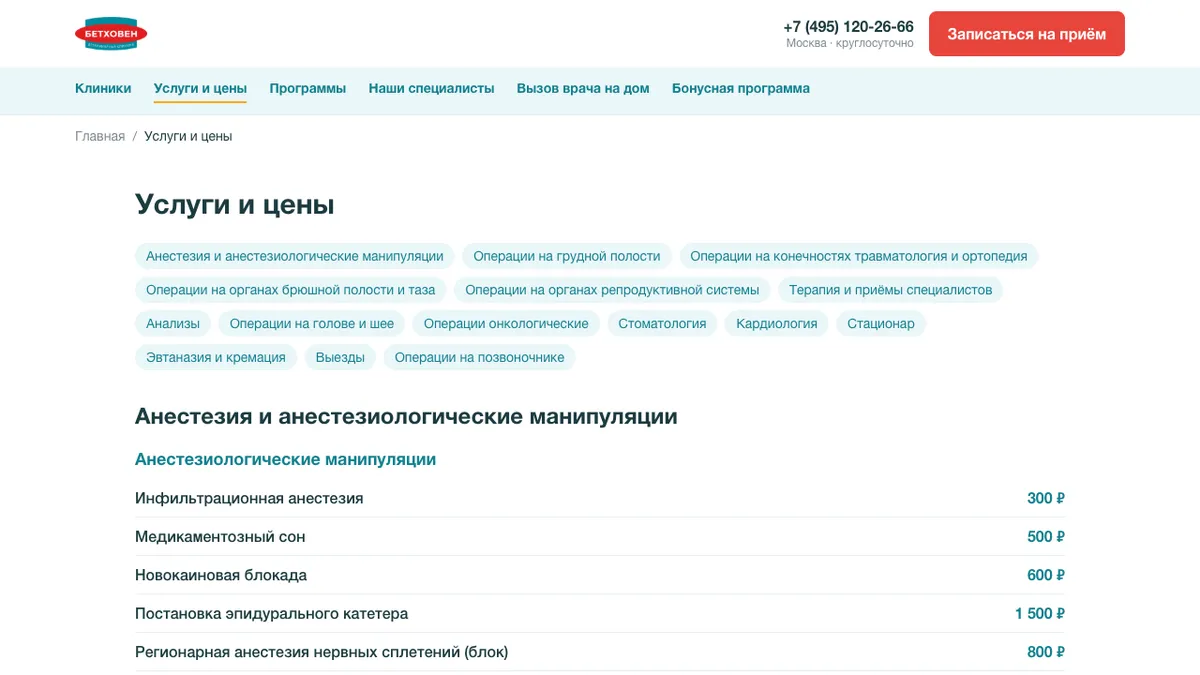The image size is (1200, 675).
Task: Select the Кардиология category tag
Action: 777,323
